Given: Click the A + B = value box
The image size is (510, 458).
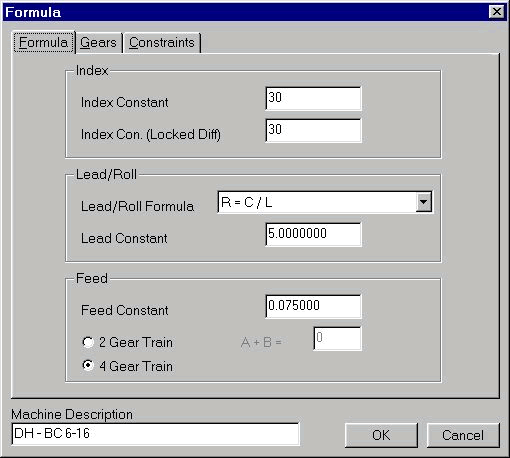Looking at the screenshot, I should (x=337, y=338).
